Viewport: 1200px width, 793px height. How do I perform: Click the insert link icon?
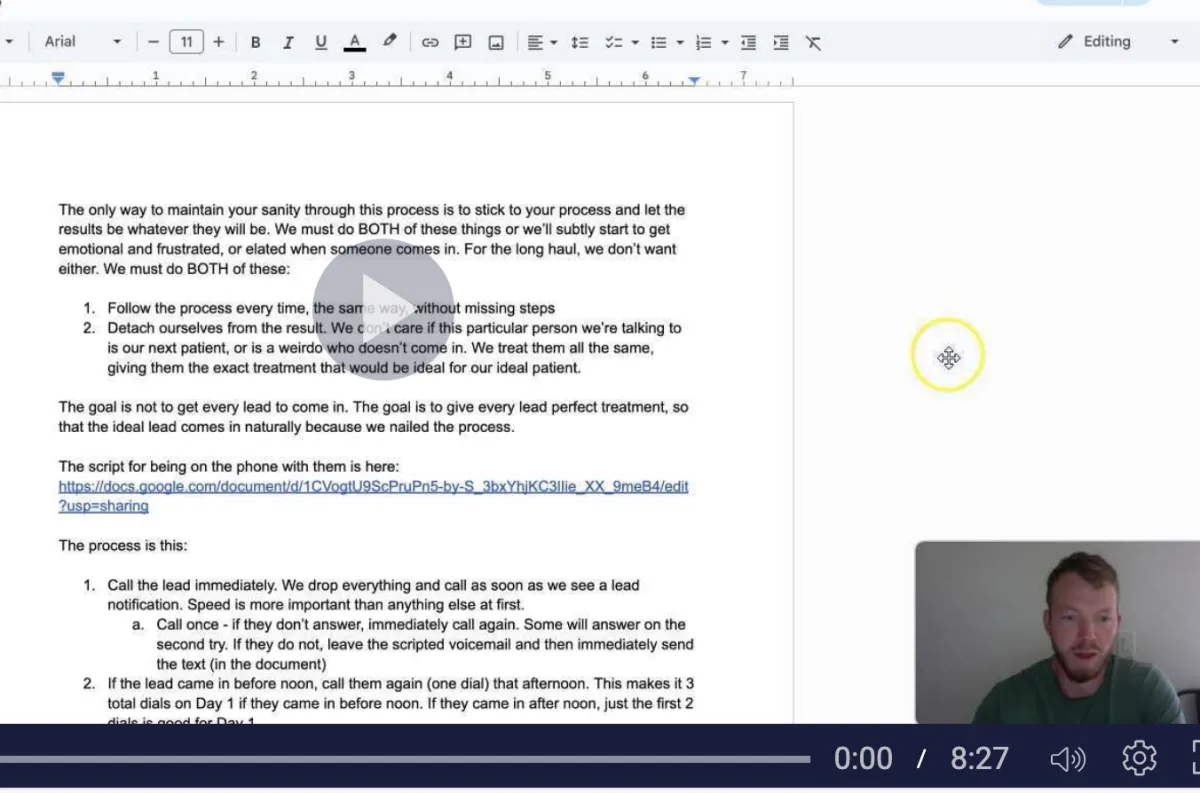click(430, 42)
